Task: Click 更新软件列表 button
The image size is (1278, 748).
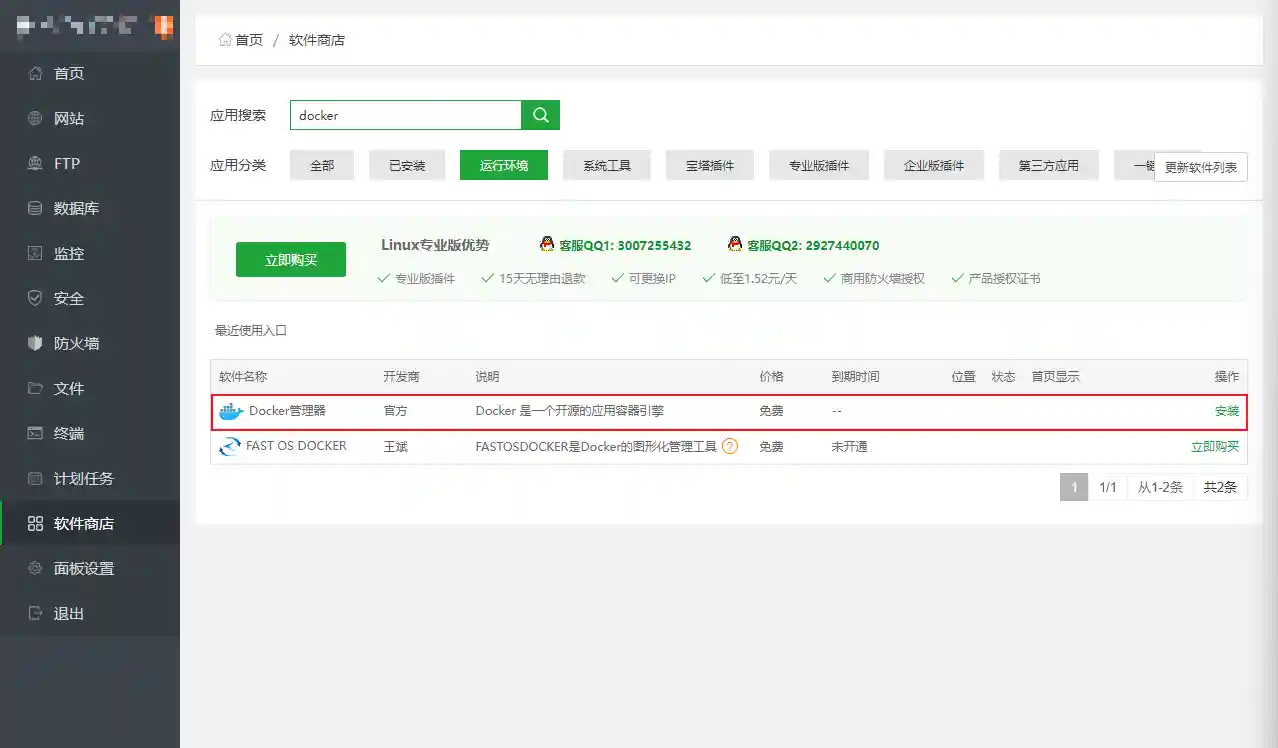Action: pos(1200,167)
